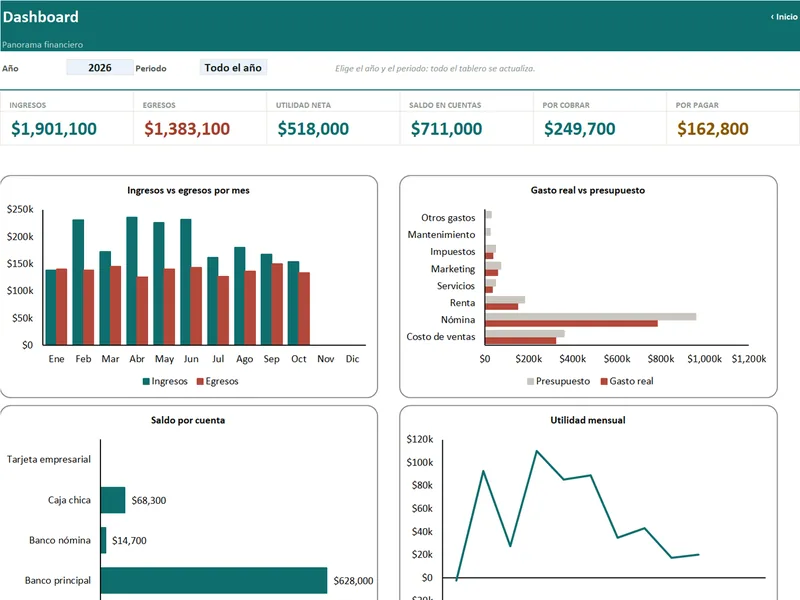Click the Otros gastos category label
The image size is (800, 600).
pos(448,218)
